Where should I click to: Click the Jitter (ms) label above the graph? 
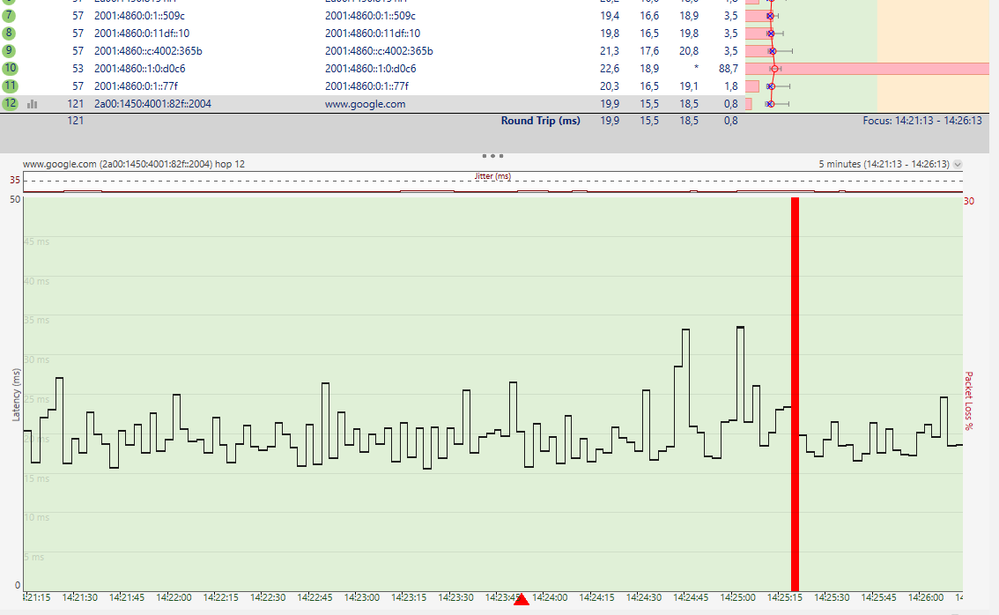492,176
